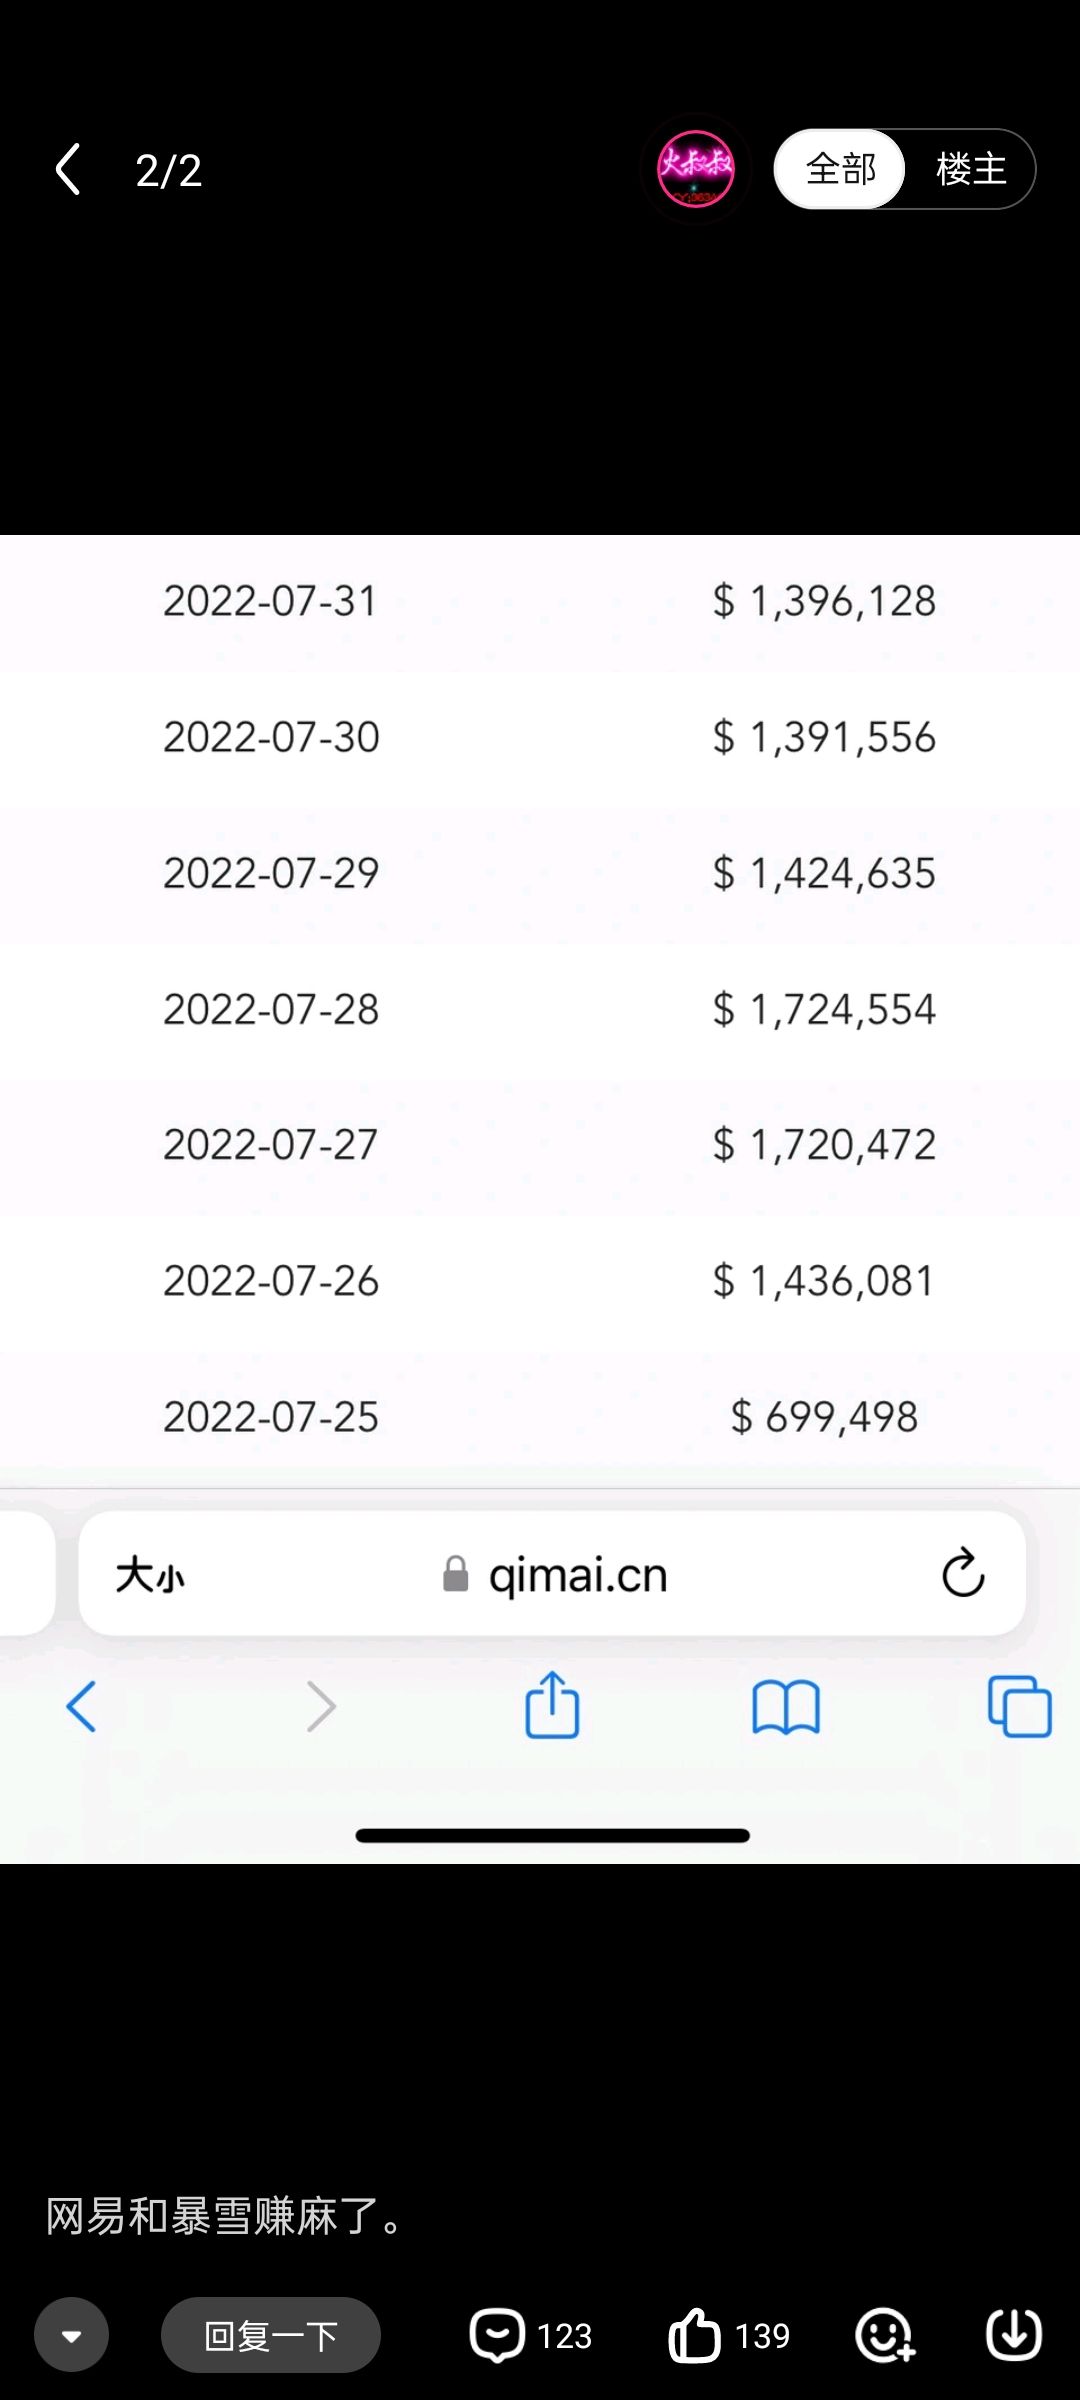Tap the post caption 网易和暴雪赚麻了
Viewport: 1080px width, 2400px height.
226,2216
